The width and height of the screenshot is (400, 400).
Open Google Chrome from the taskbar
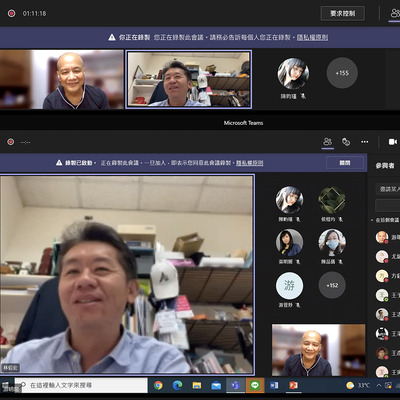pos(158,385)
